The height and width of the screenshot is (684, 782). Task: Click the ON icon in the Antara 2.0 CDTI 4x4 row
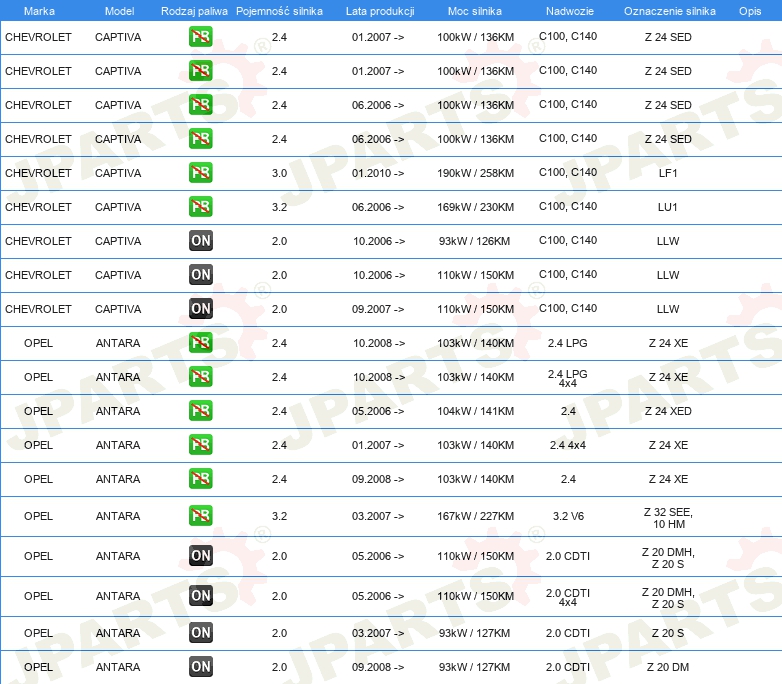(x=200, y=596)
